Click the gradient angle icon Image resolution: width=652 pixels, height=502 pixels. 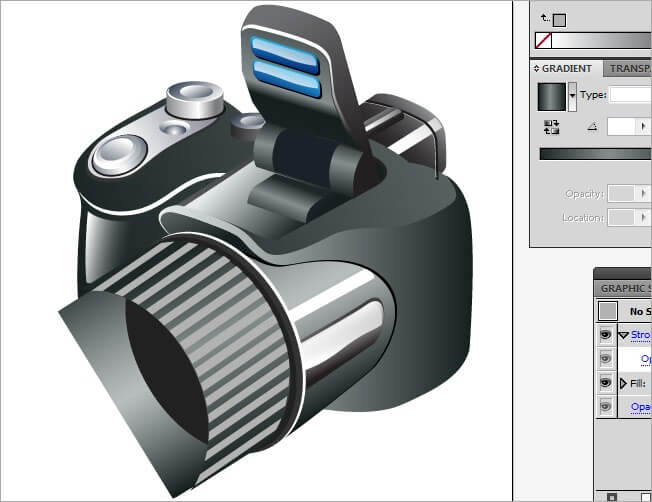593,127
